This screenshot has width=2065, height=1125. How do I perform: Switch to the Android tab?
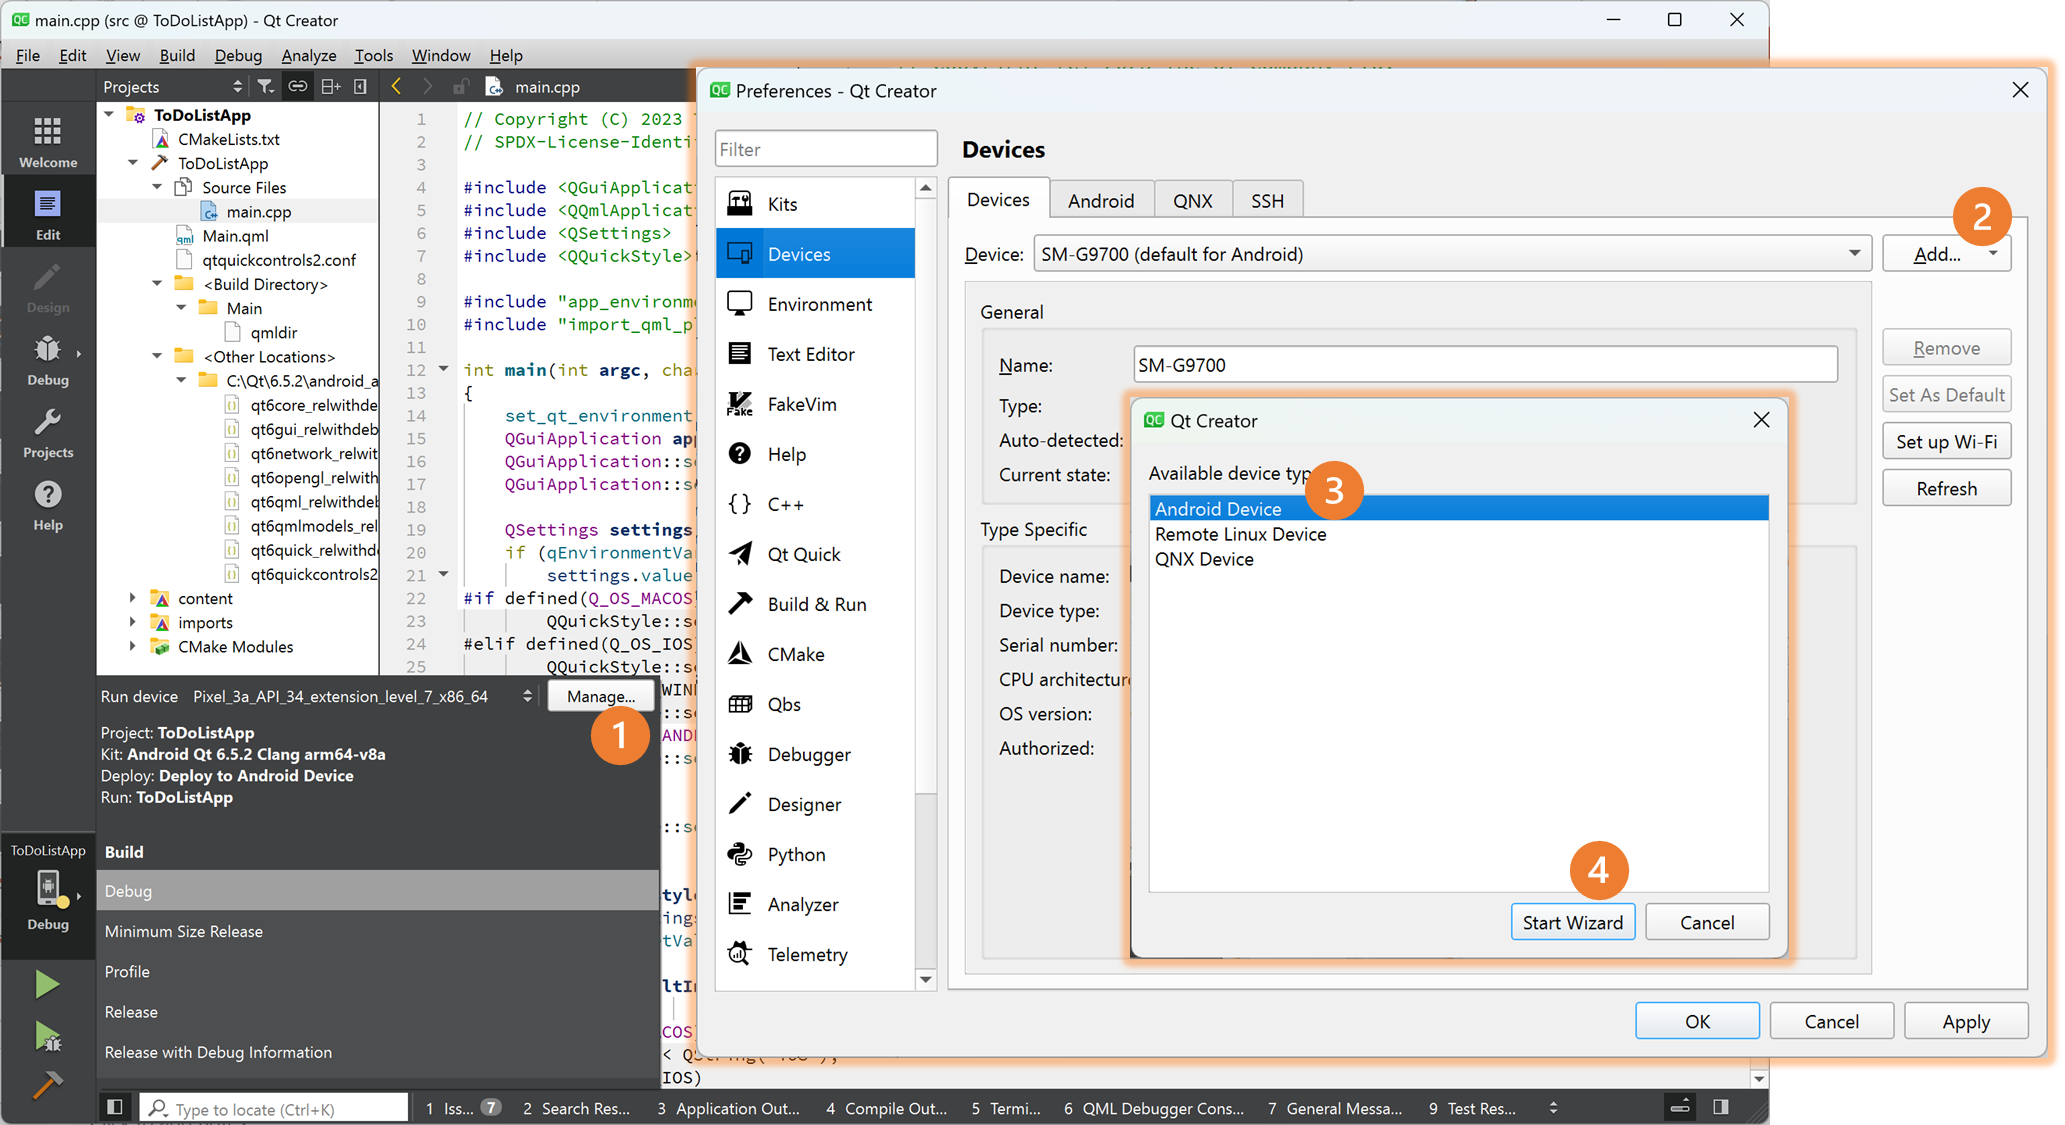pyautogui.click(x=1100, y=200)
